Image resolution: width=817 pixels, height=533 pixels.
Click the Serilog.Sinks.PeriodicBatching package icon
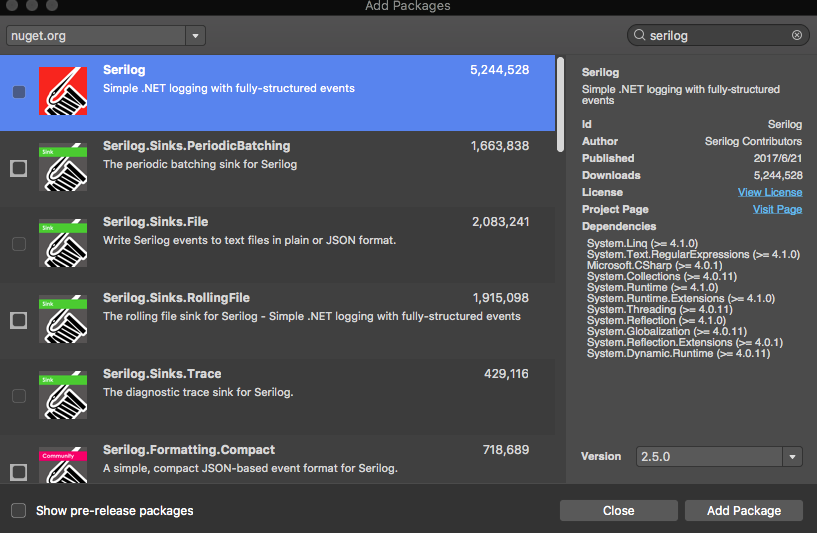(x=63, y=168)
